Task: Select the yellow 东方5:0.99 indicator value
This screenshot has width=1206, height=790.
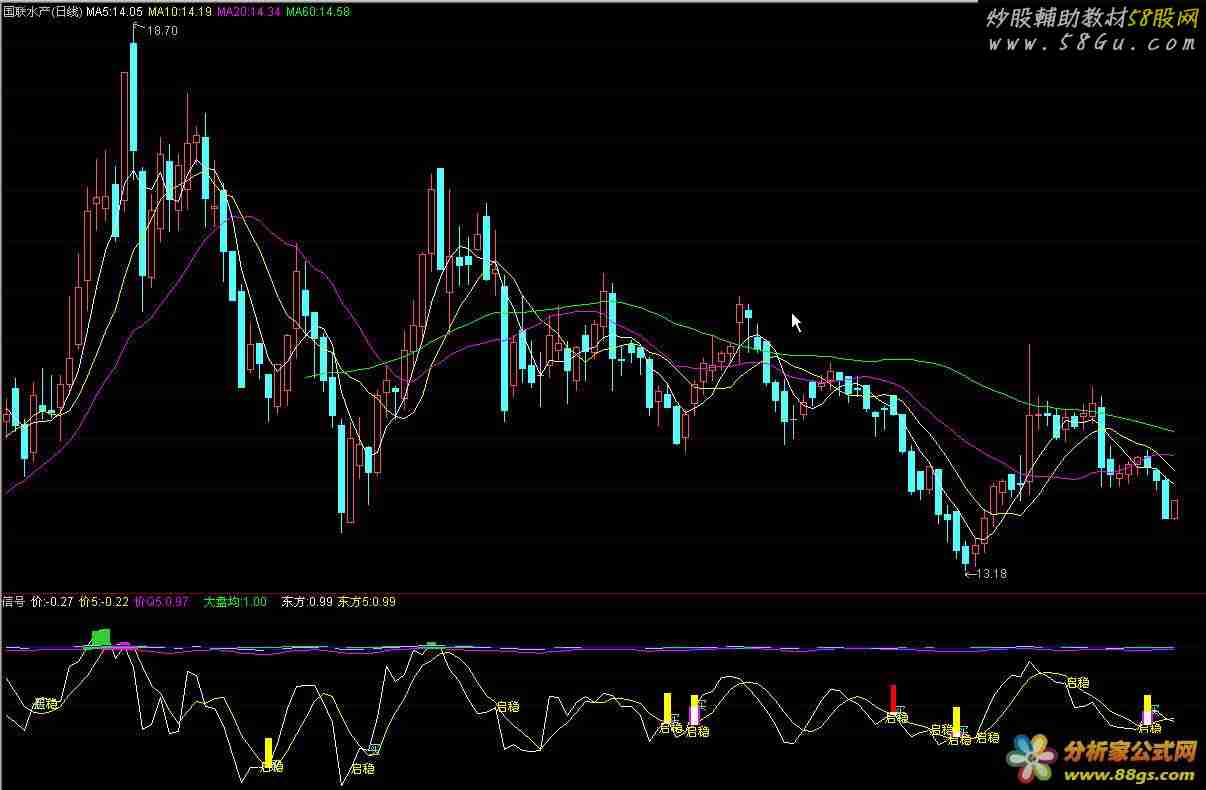Action: coord(367,602)
